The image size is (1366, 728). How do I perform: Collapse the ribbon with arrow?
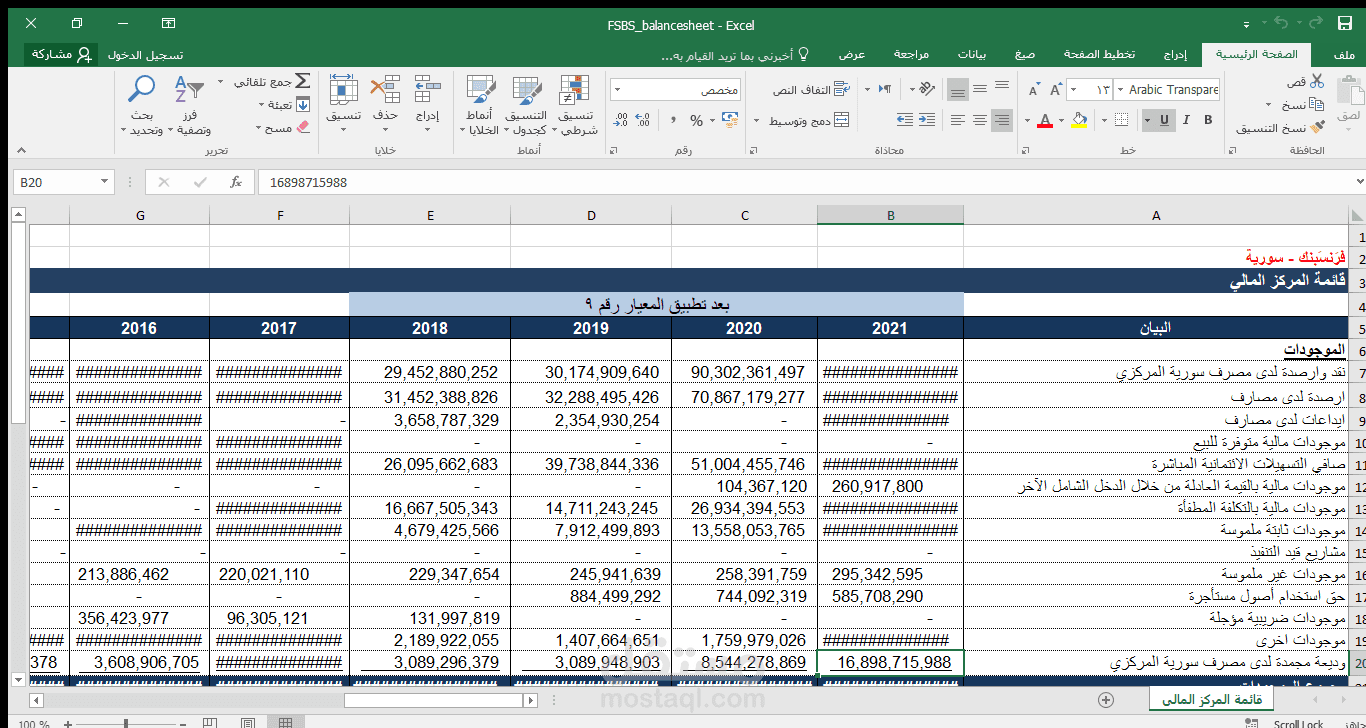pos(20,151)
